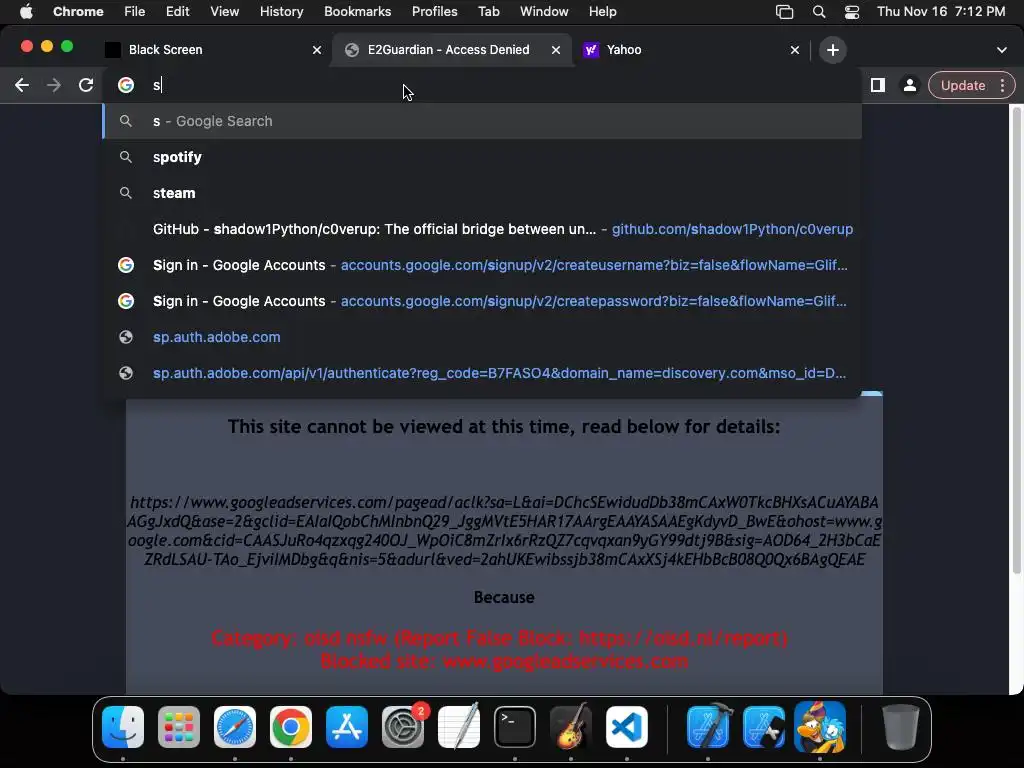Open Visual Studio Code from the Dock
The width and height of the screenshot is (1024, 768).
click(x=627, y=727)
